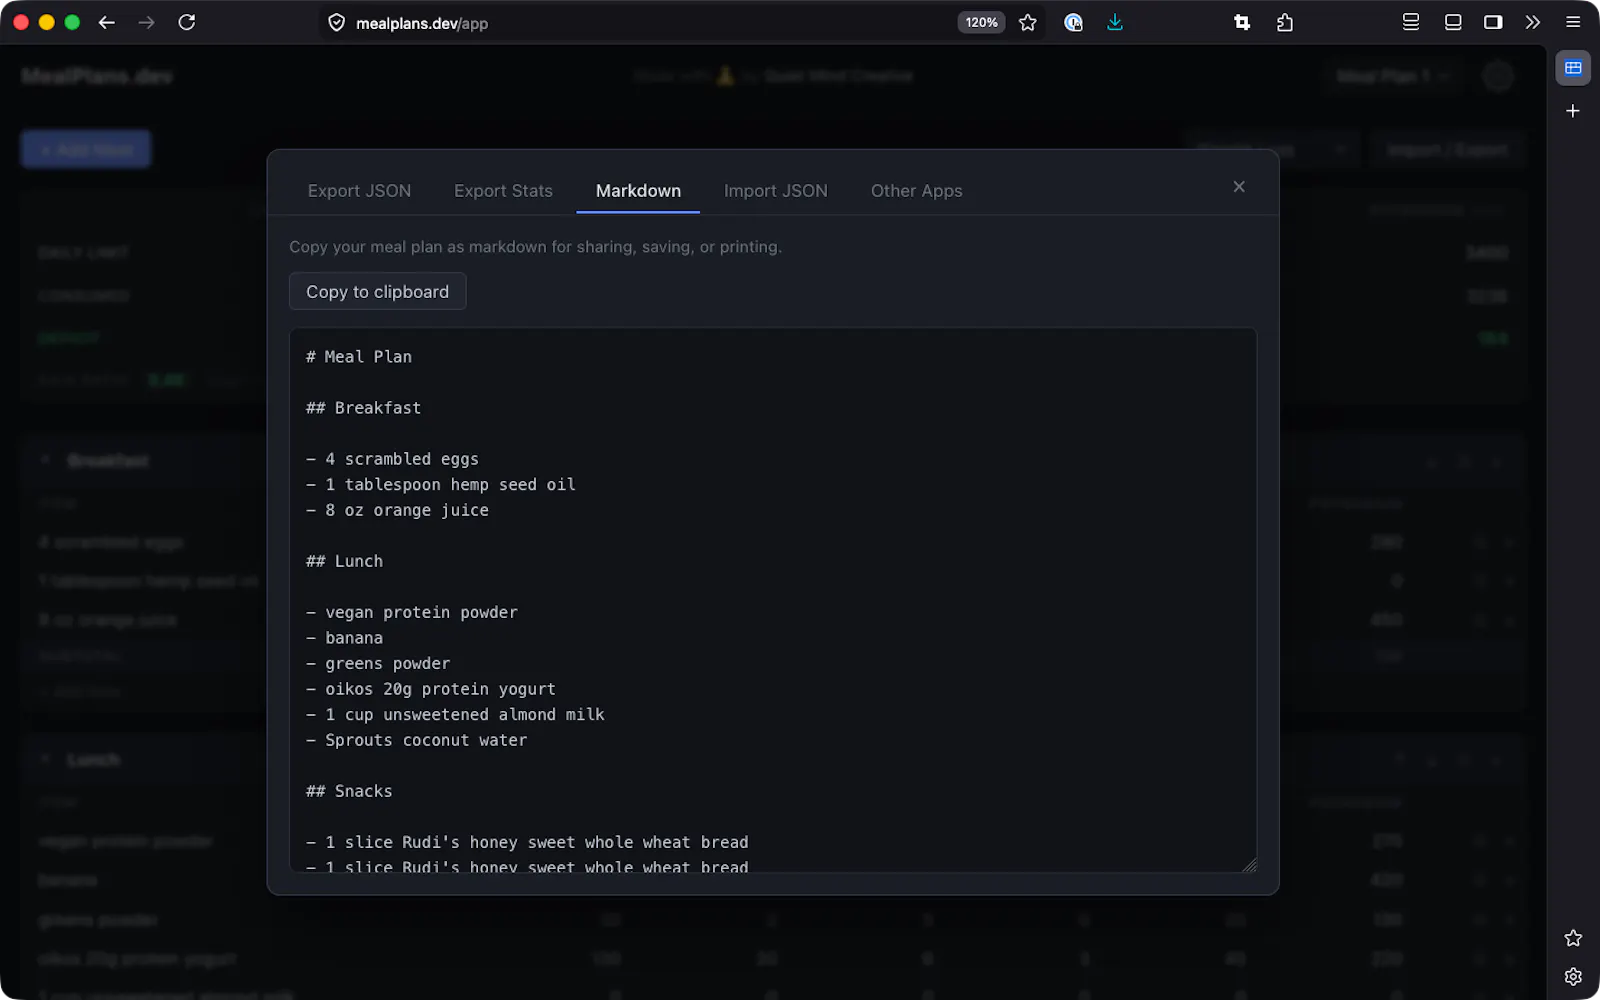1600x1000 pixels.
Task: Open the sidebar settings gear
Action: (1573, 977)
